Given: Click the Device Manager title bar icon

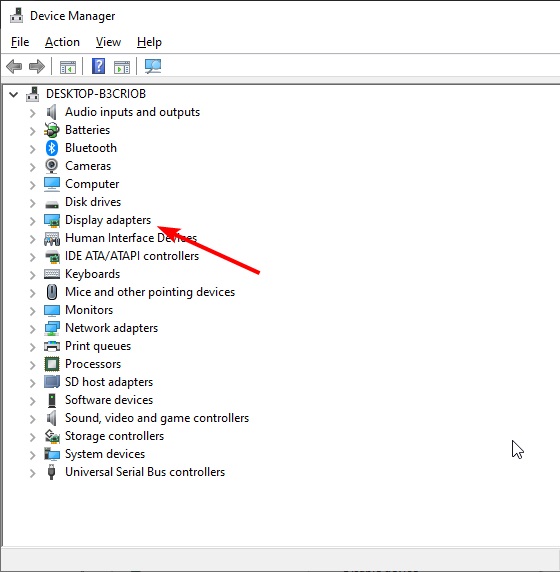Looking at the screenshot, I should click(x=16, y=16).
